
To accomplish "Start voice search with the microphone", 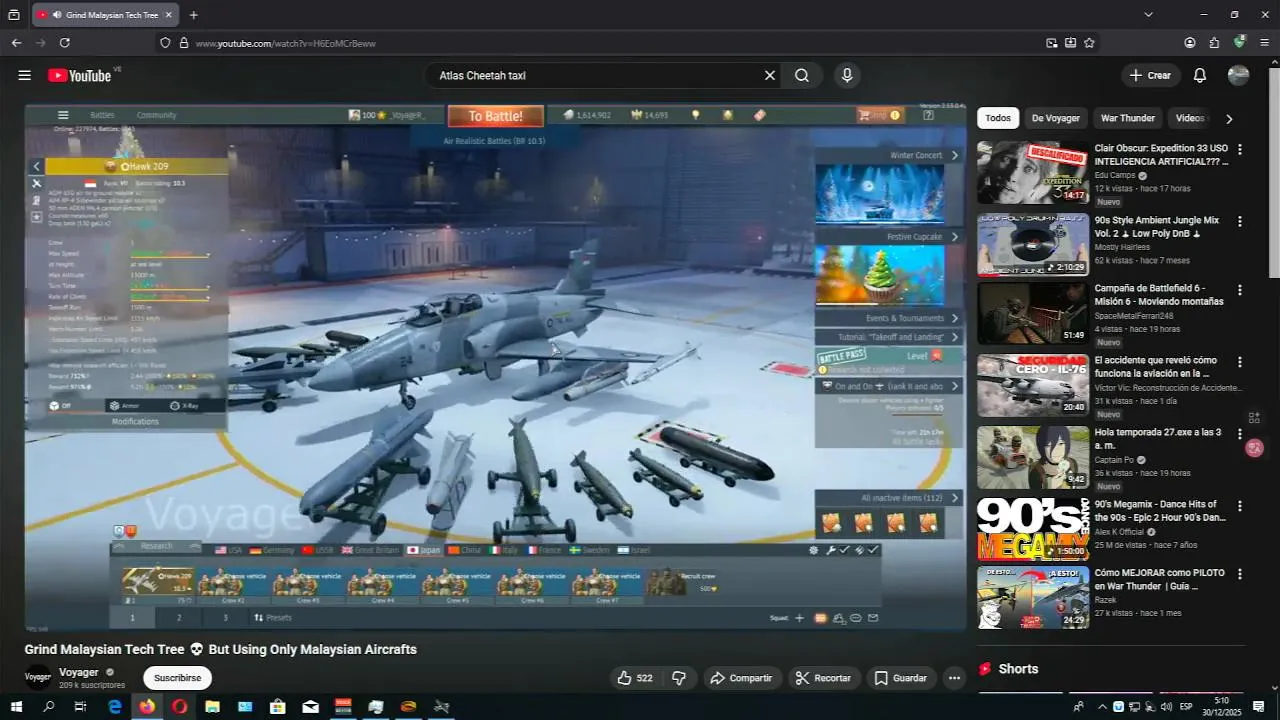I will pyautogui.click(x=847, y=75).
